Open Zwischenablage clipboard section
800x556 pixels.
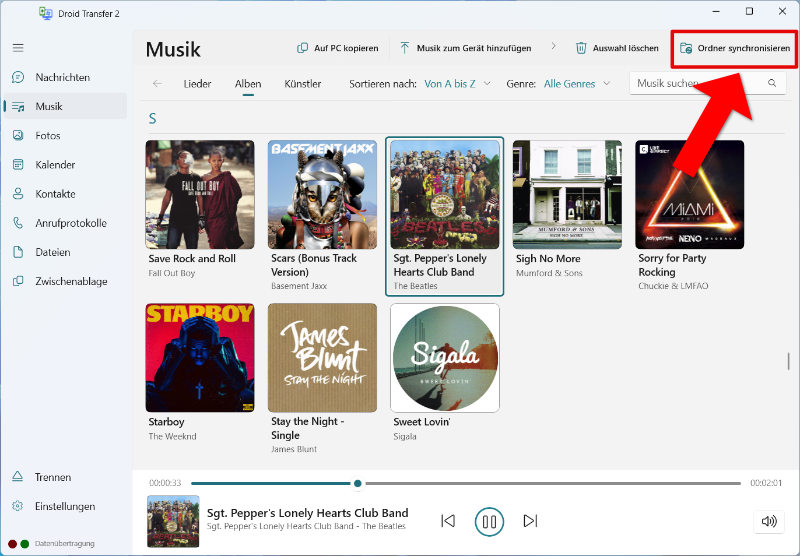tap(65, 281)
